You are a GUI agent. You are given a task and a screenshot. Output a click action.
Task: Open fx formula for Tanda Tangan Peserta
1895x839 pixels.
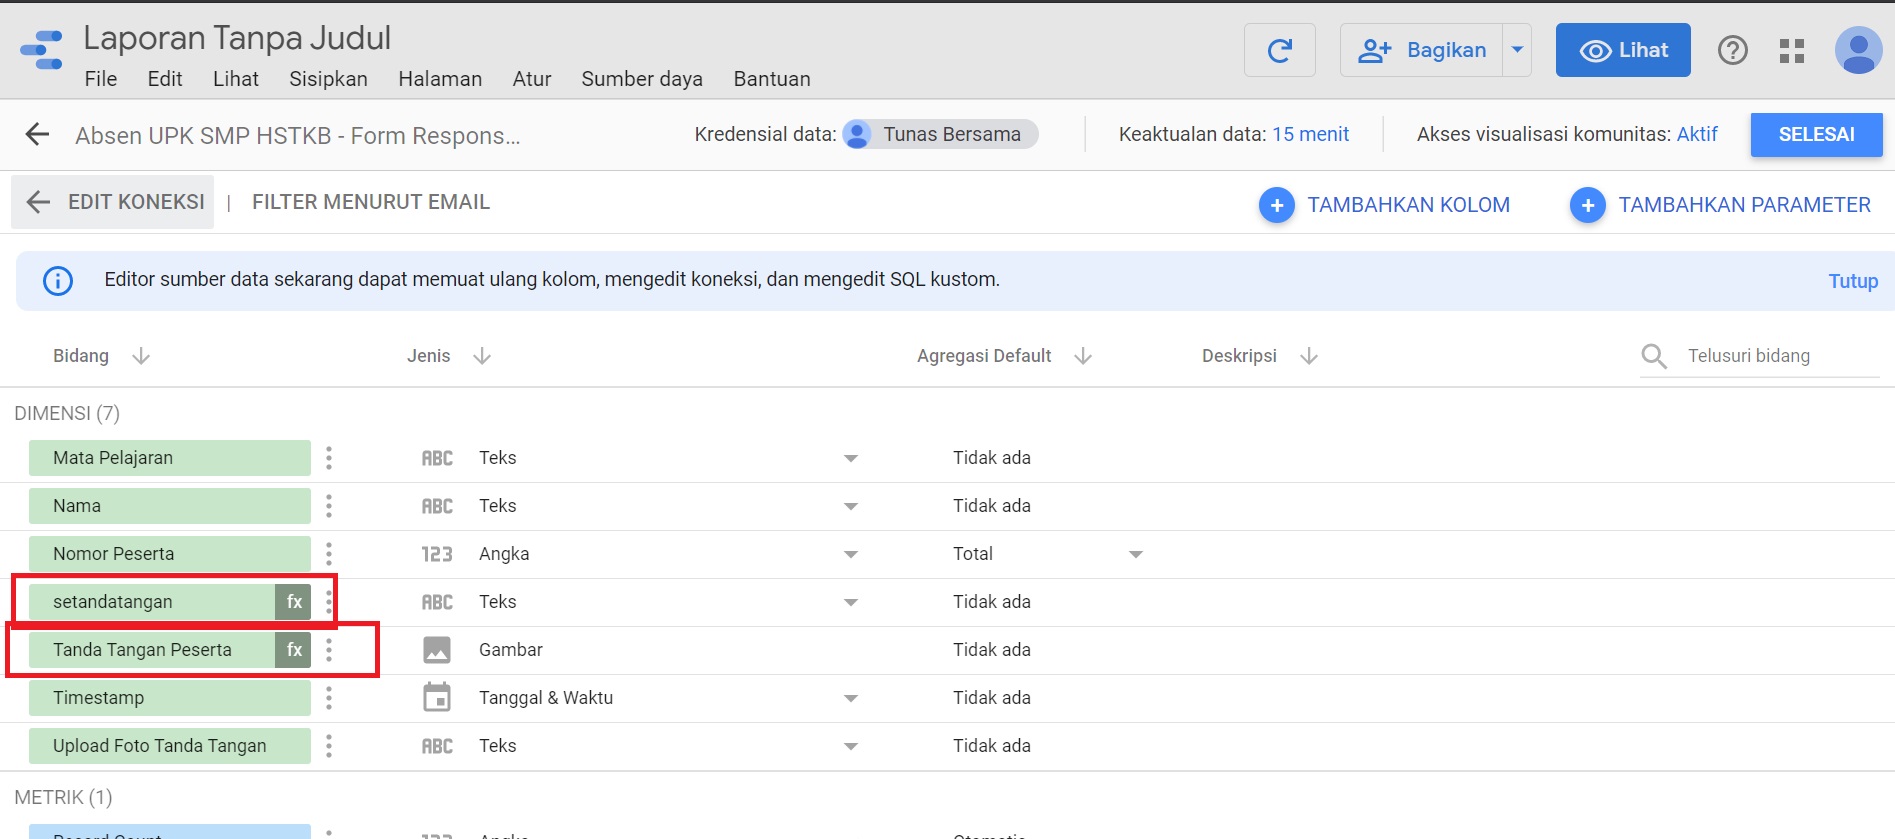tap(294, 650)
